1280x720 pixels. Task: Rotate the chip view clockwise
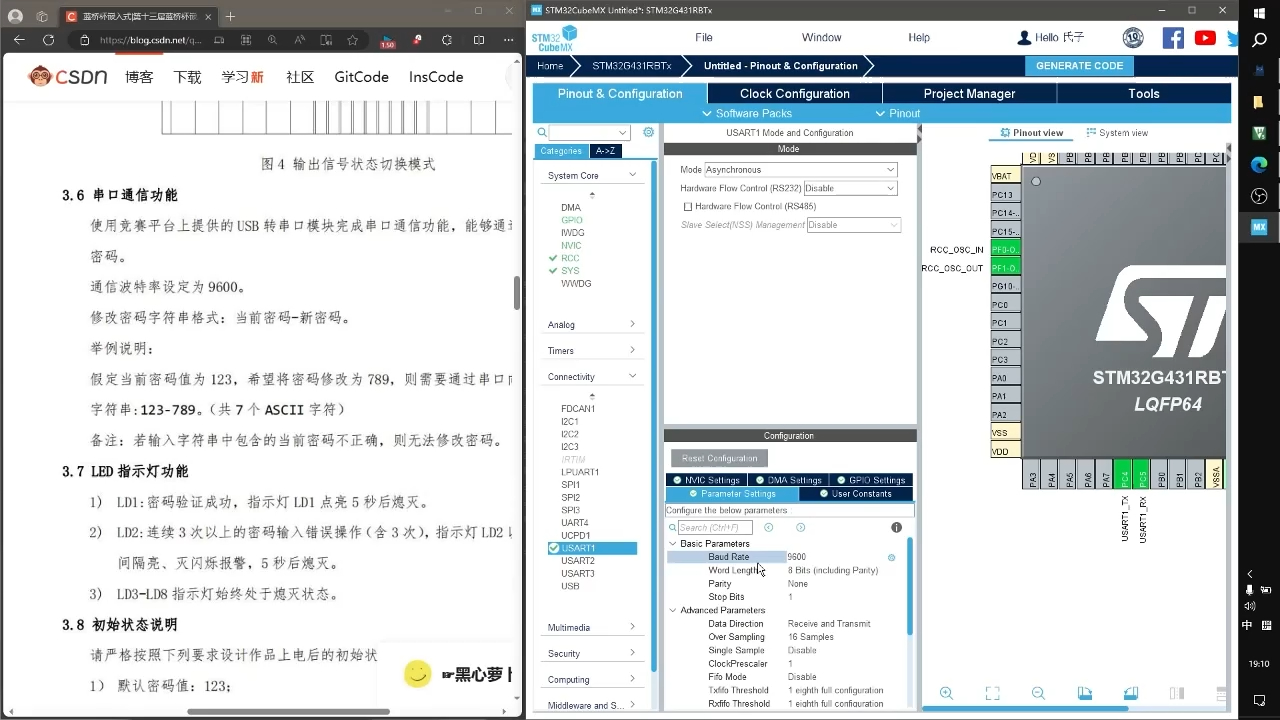tap(1084, 693)
